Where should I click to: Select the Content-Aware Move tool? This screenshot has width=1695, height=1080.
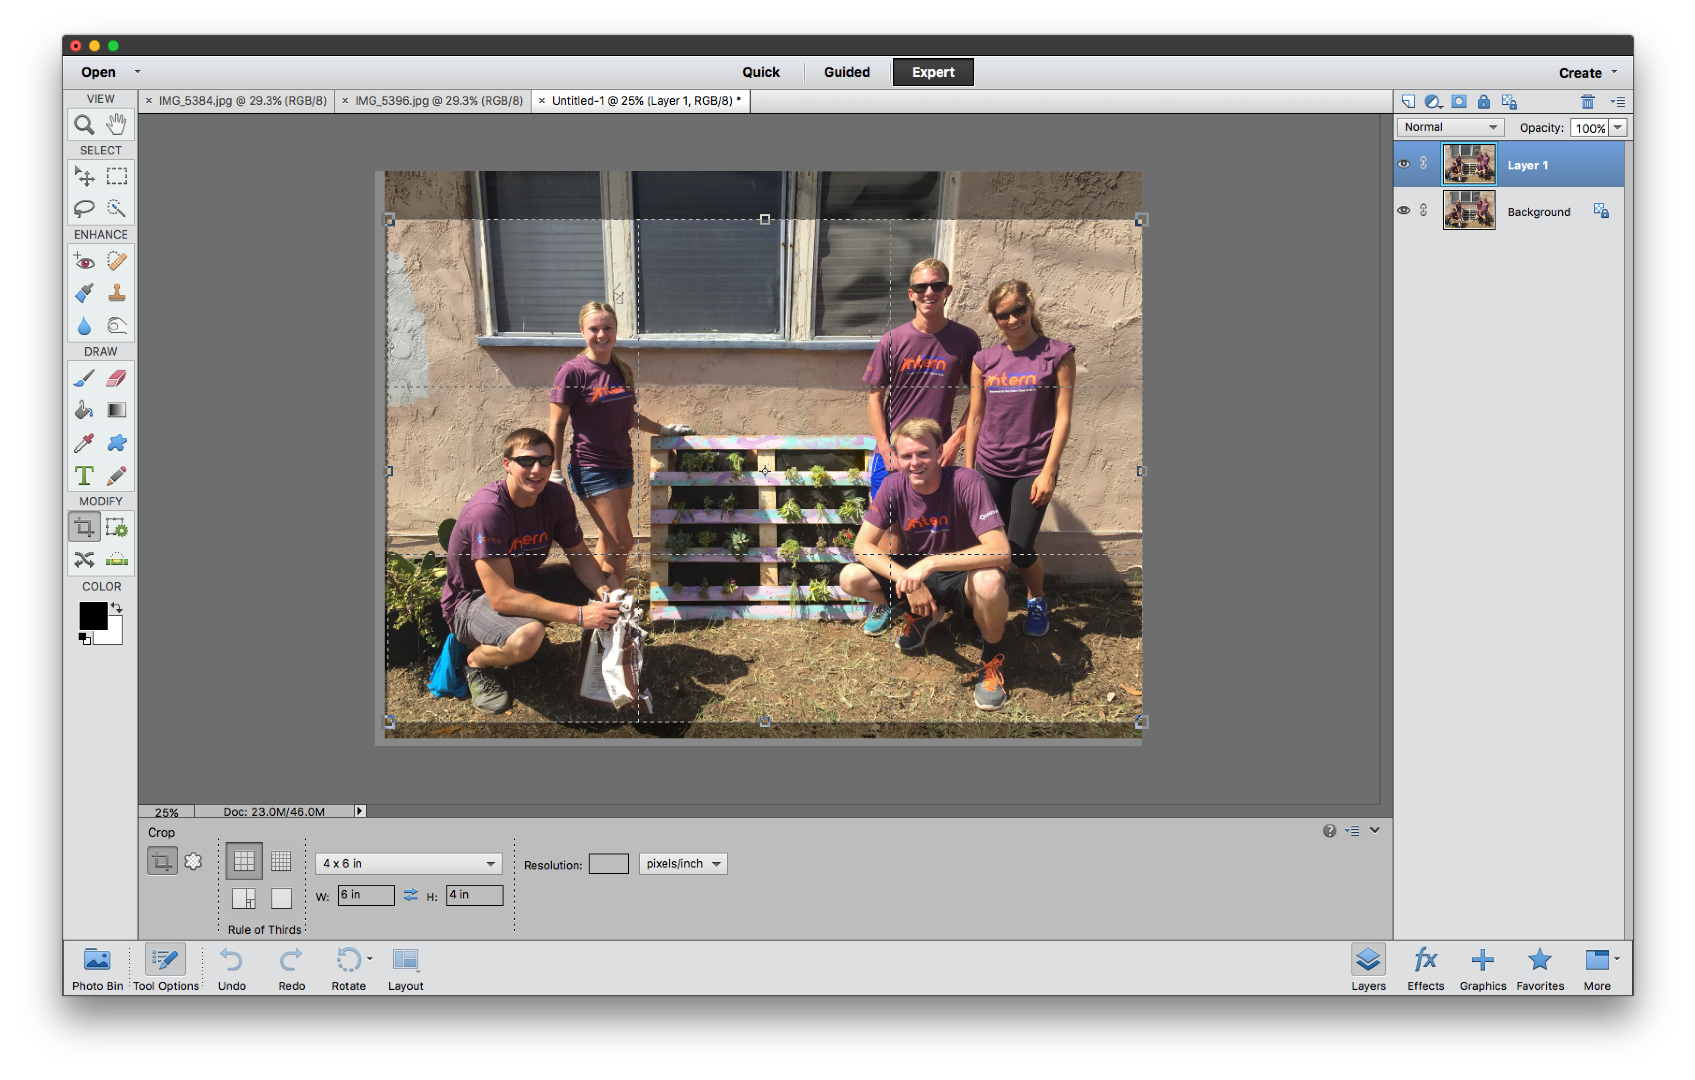pyautogui.click(x=84, y=559)
